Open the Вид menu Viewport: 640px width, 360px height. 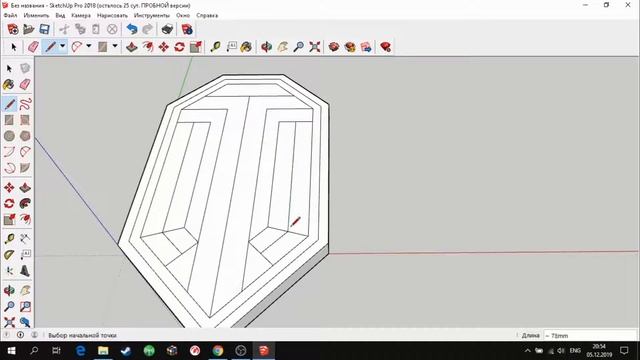pos(60,15)
